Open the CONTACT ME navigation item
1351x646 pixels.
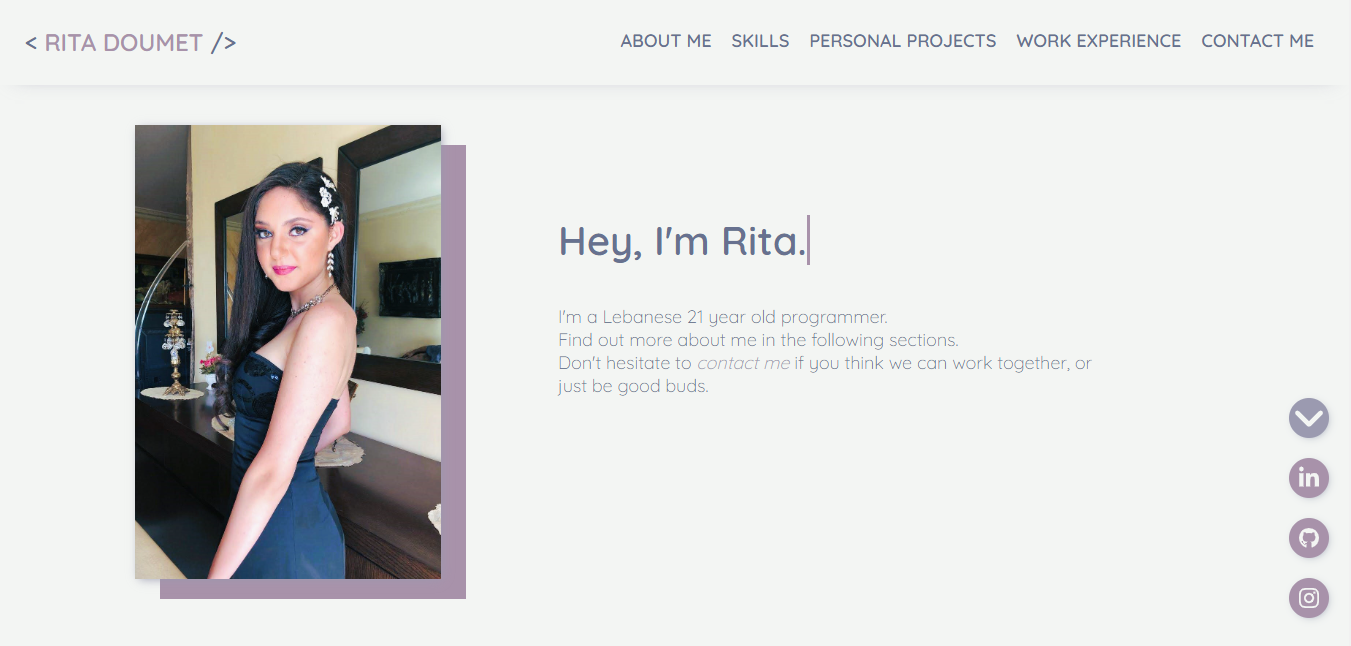tap(1257, 41)
